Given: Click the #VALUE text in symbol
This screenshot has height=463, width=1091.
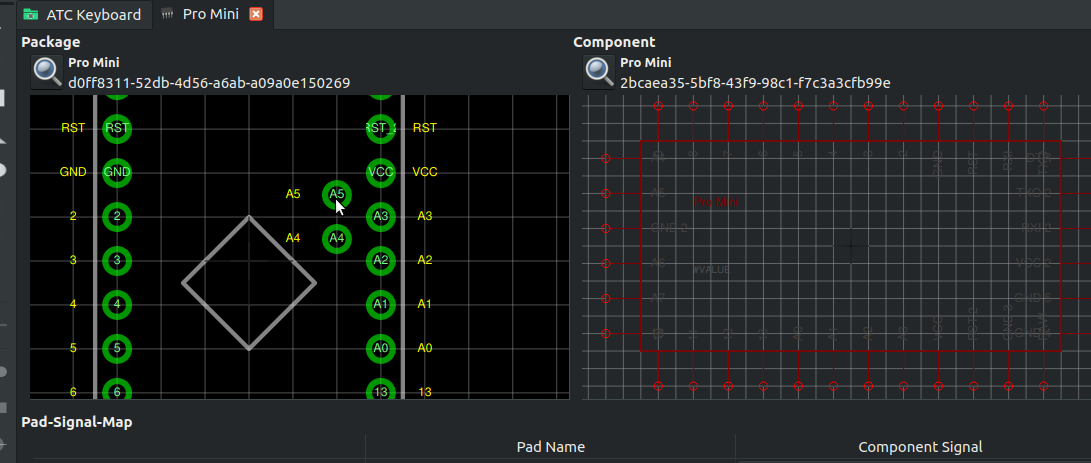Looking at the screenshot, I should coord(712,269).
